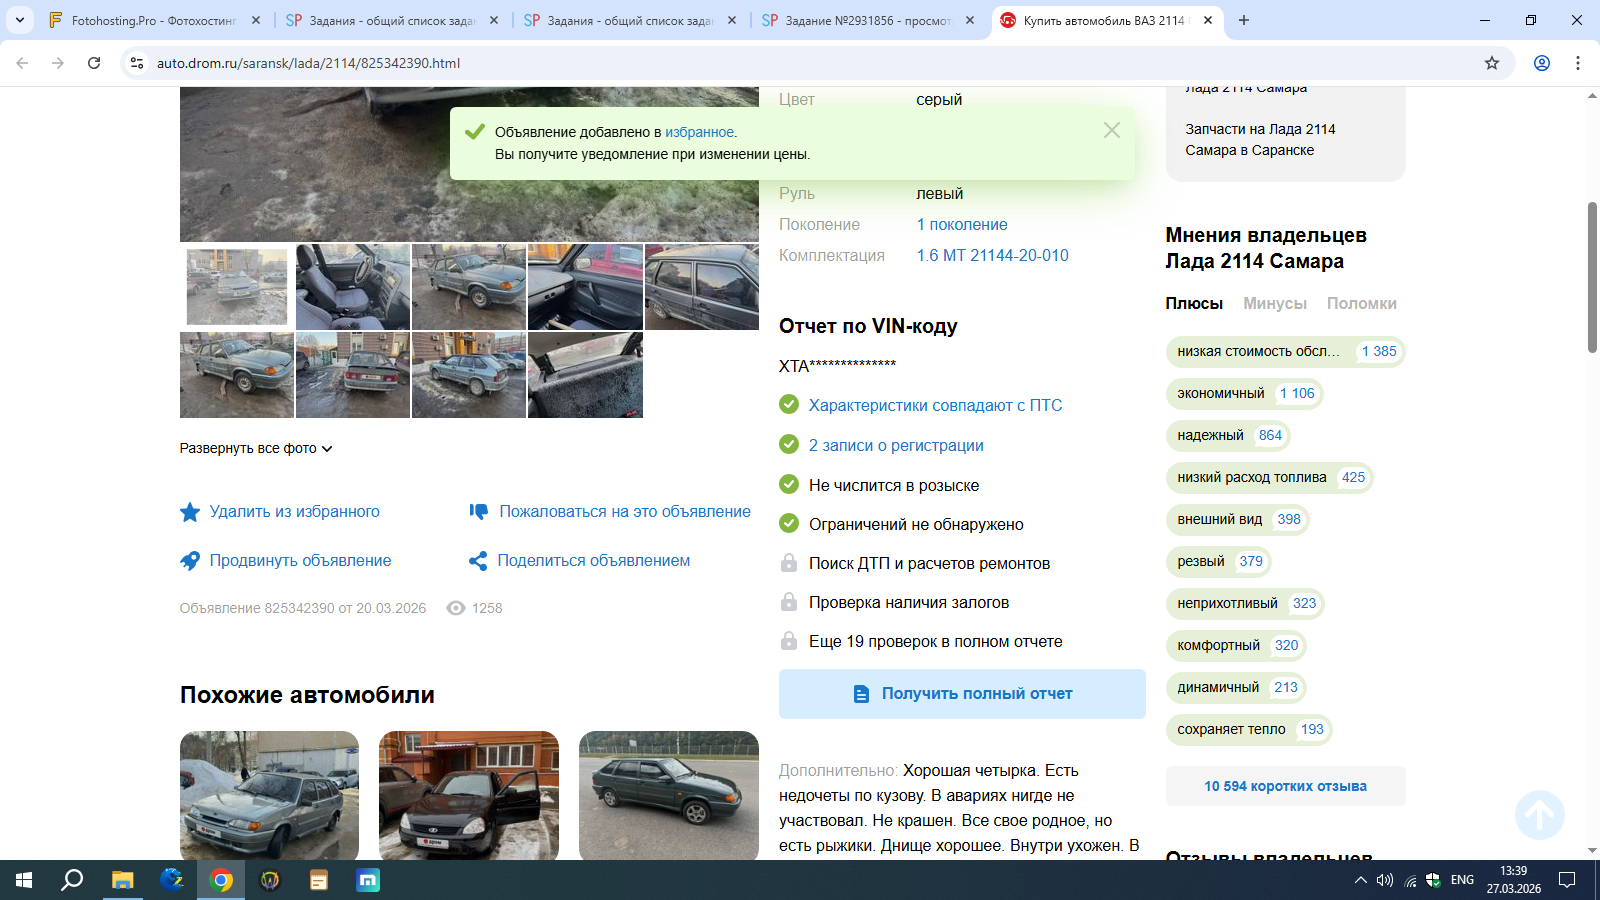Open the '10 594 коротких отзыва' link
The width and height of the screenshot is (1600, 900).
(1285, 786)
